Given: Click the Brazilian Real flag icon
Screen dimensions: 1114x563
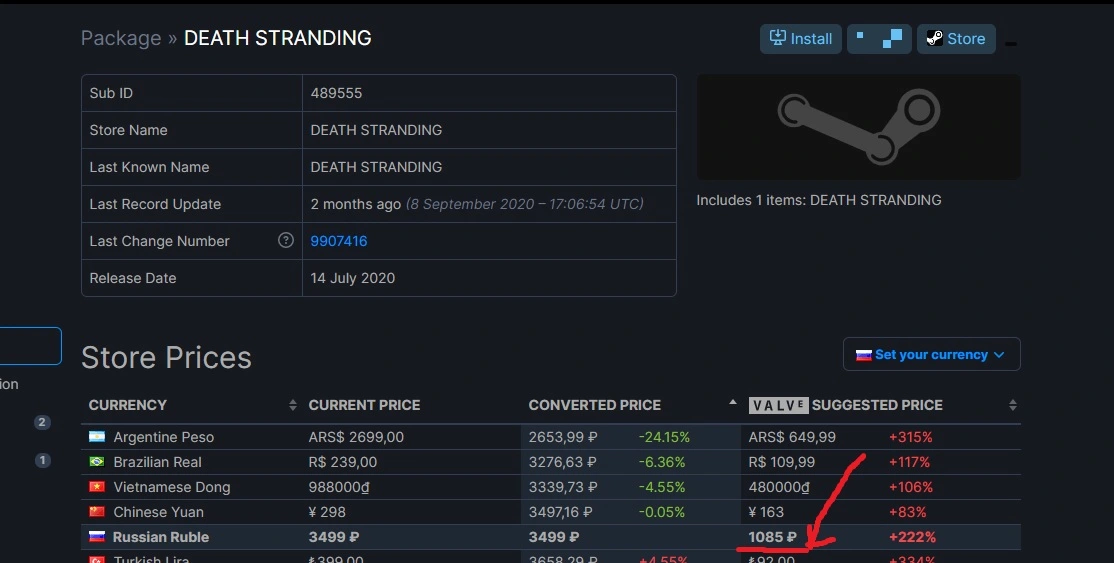Looking at the screenshot, I should pos(97,461).
